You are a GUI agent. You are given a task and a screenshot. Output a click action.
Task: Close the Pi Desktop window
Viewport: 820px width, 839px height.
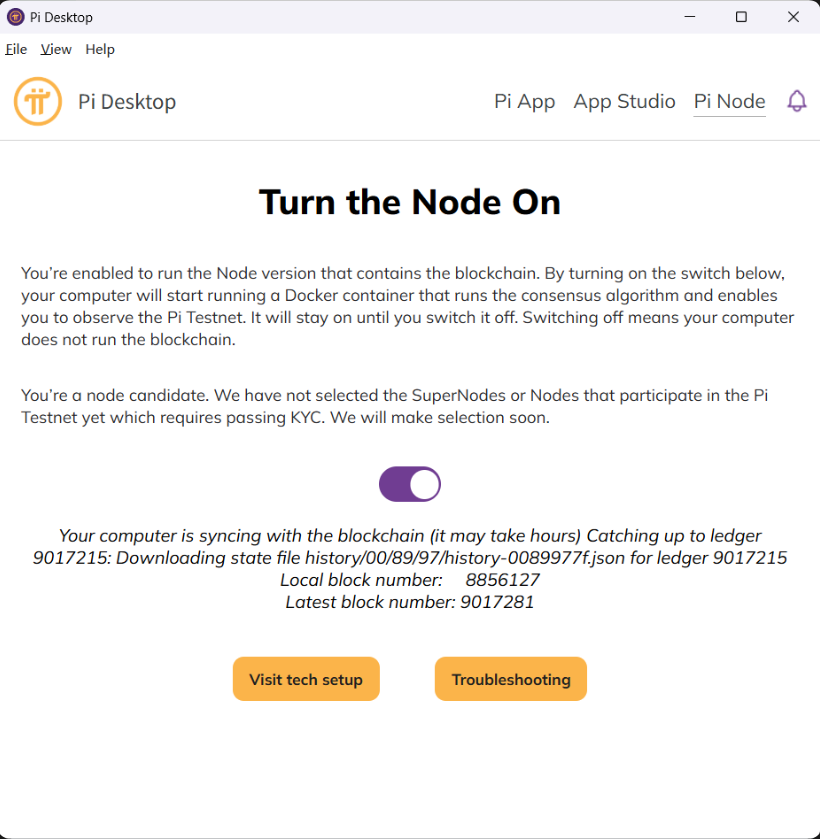click(793, 17)
